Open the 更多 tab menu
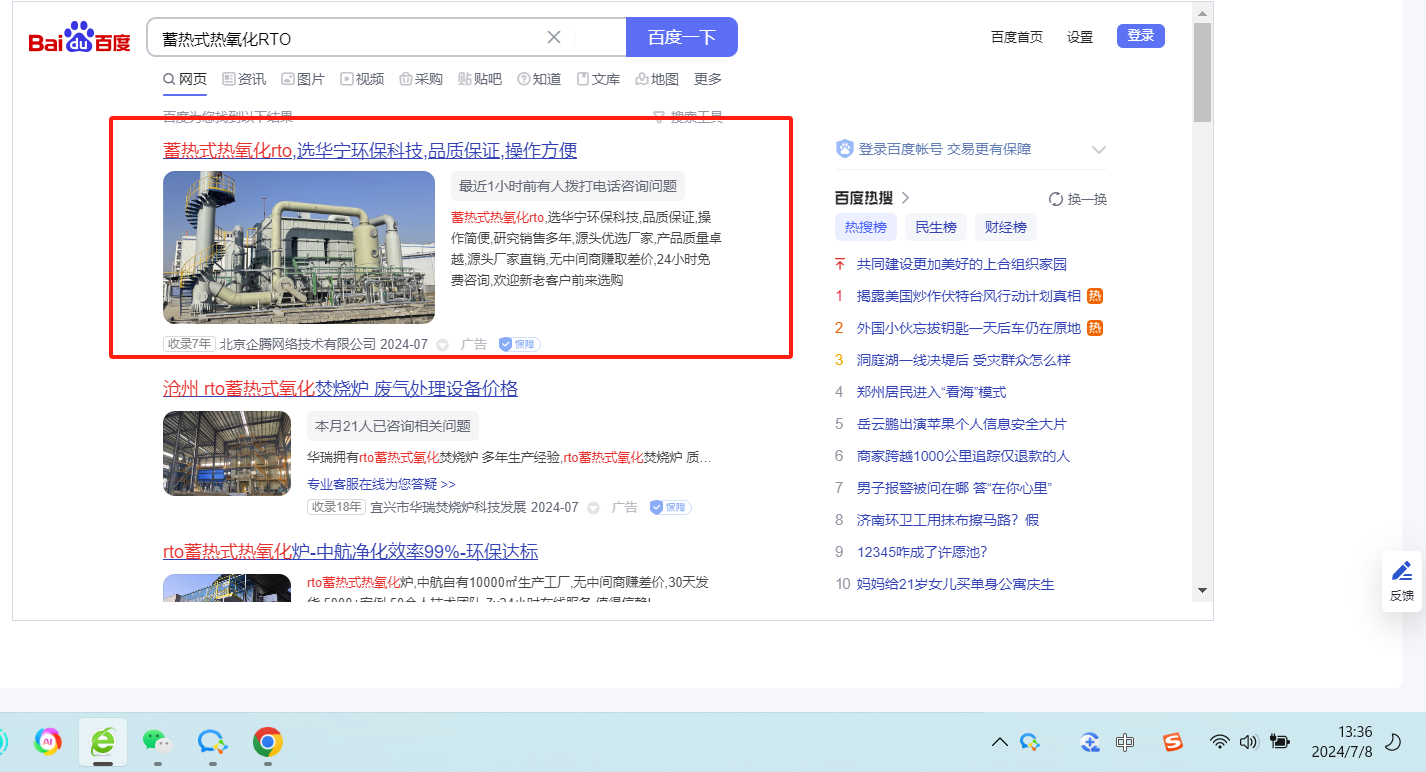Image resolution: width=1426 pixels, height=772 pixels. click(x=708, y=79)
